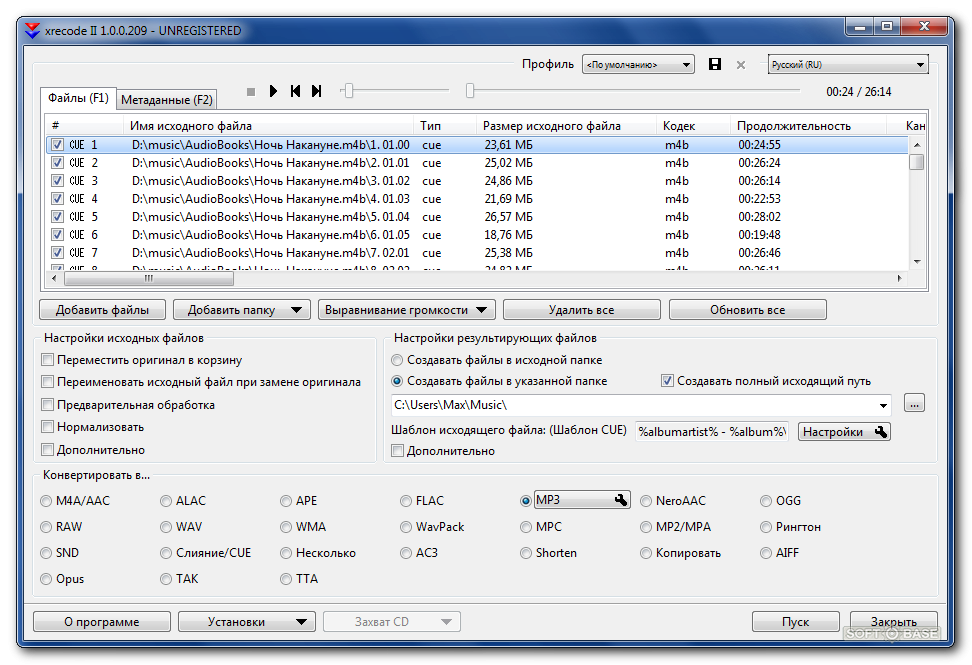Sort by Продолжительность column header
Screen dimensions: 972x665
coord(808,126)
